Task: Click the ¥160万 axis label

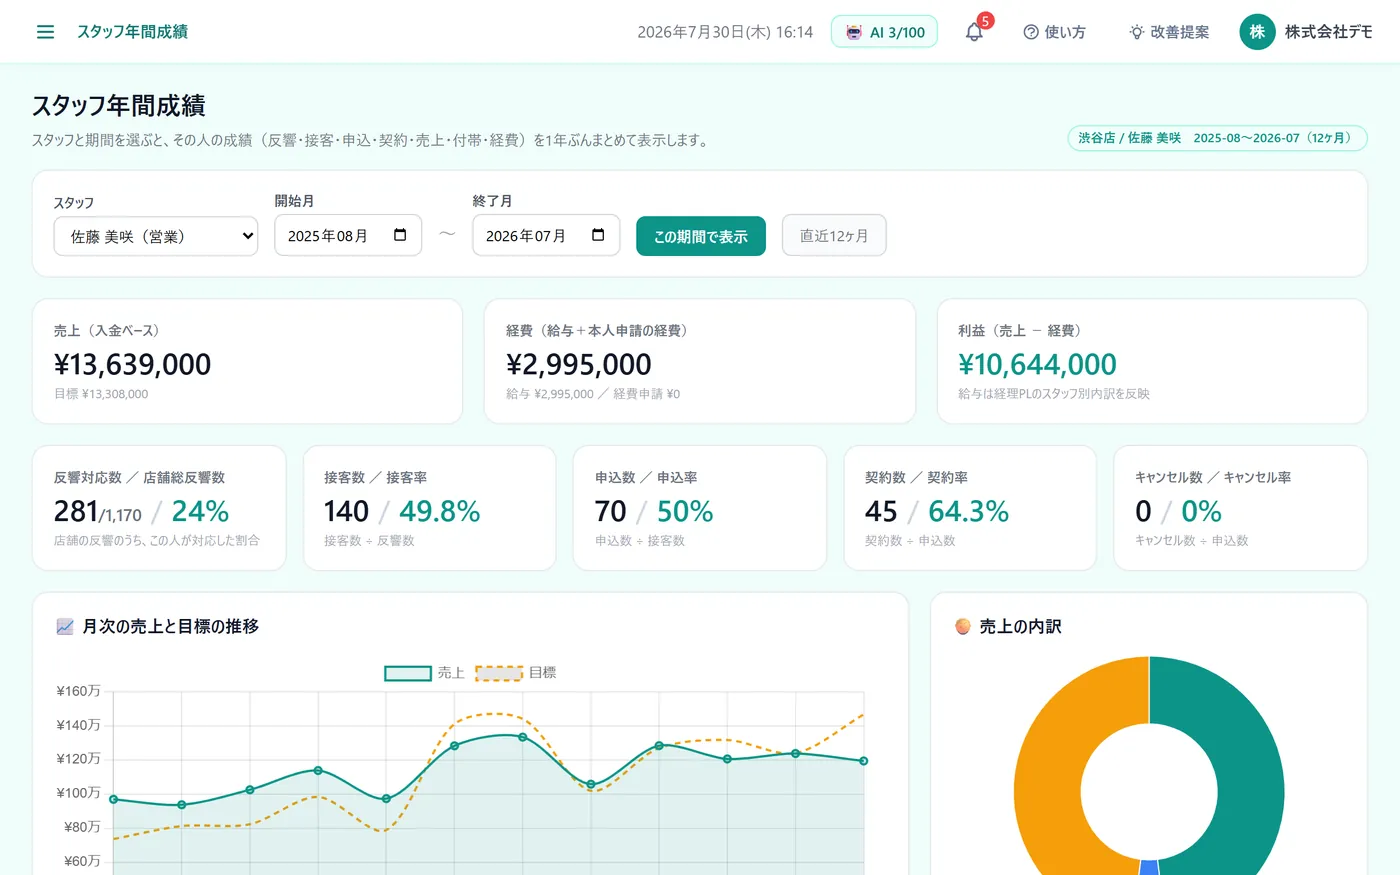Action: 79,691
